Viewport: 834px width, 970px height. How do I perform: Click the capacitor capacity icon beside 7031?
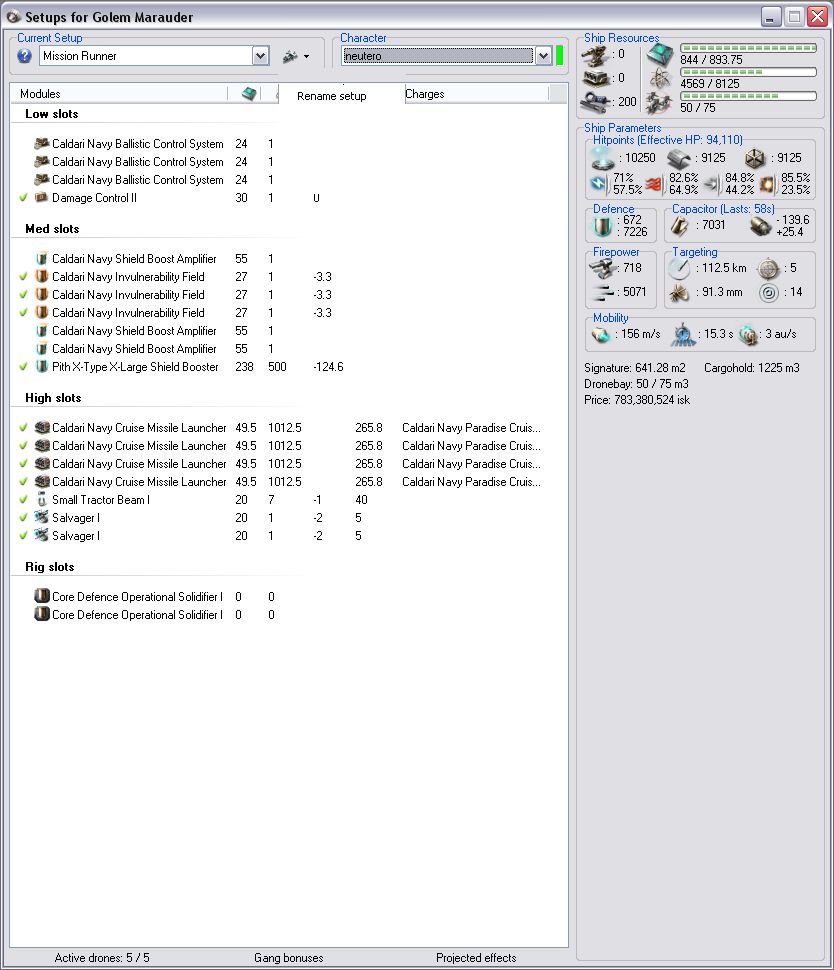pos(679,226)
